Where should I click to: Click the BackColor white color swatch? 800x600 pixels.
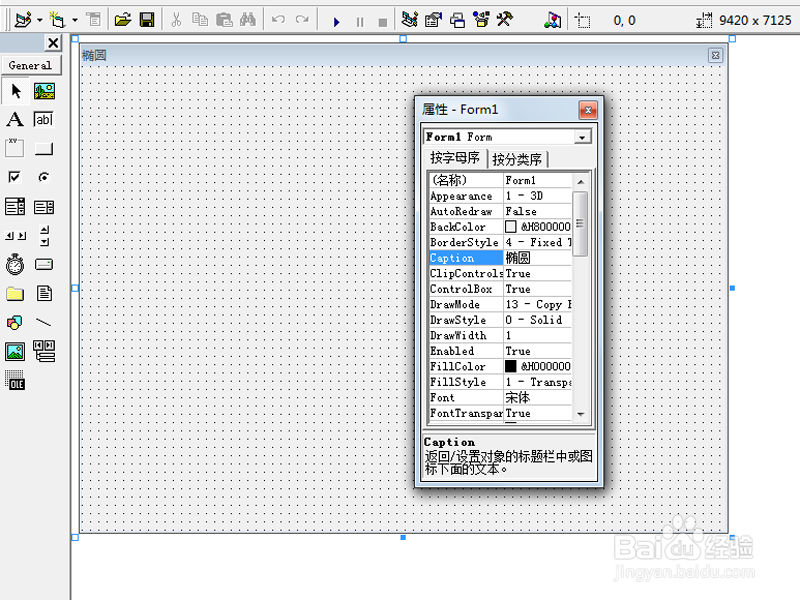coord(511,227)
